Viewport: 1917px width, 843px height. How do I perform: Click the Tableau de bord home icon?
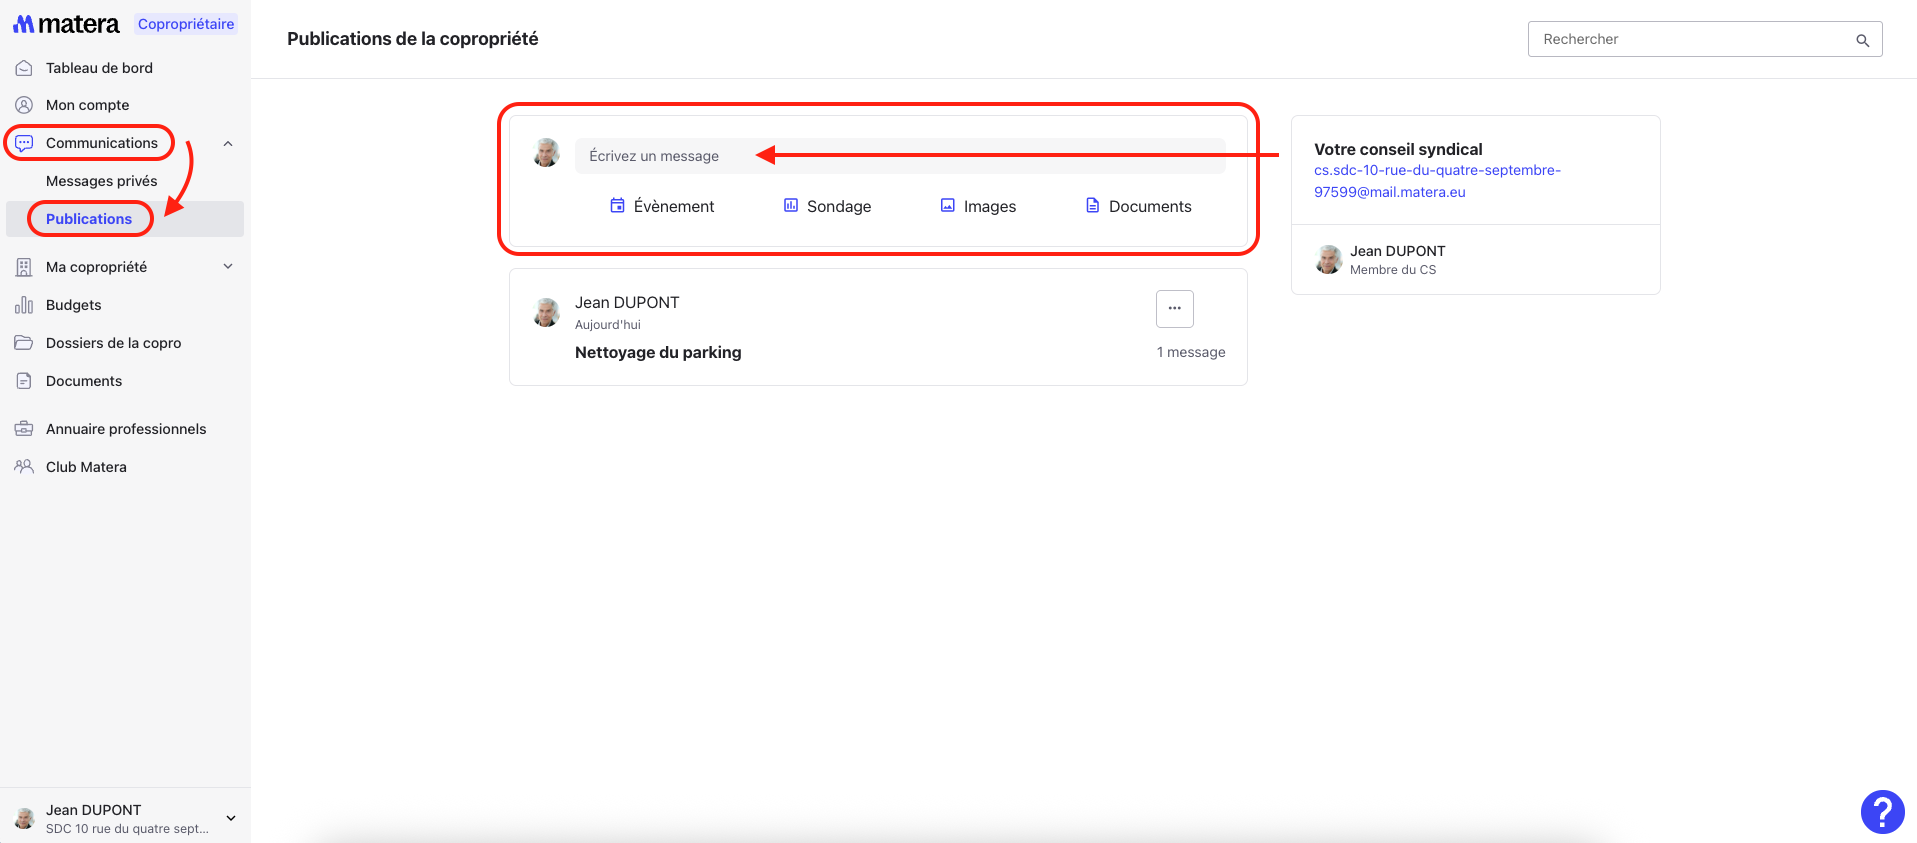click(24, 68)
